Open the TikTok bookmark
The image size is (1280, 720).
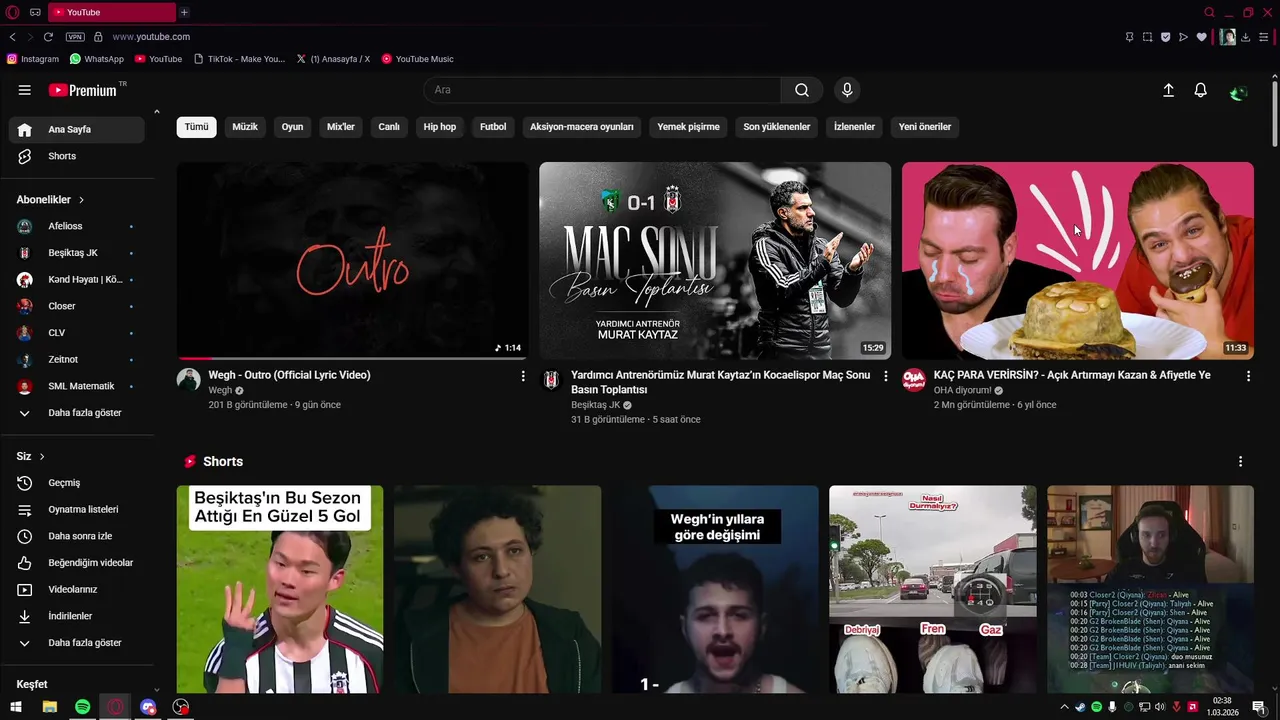[x=239, y=59]
